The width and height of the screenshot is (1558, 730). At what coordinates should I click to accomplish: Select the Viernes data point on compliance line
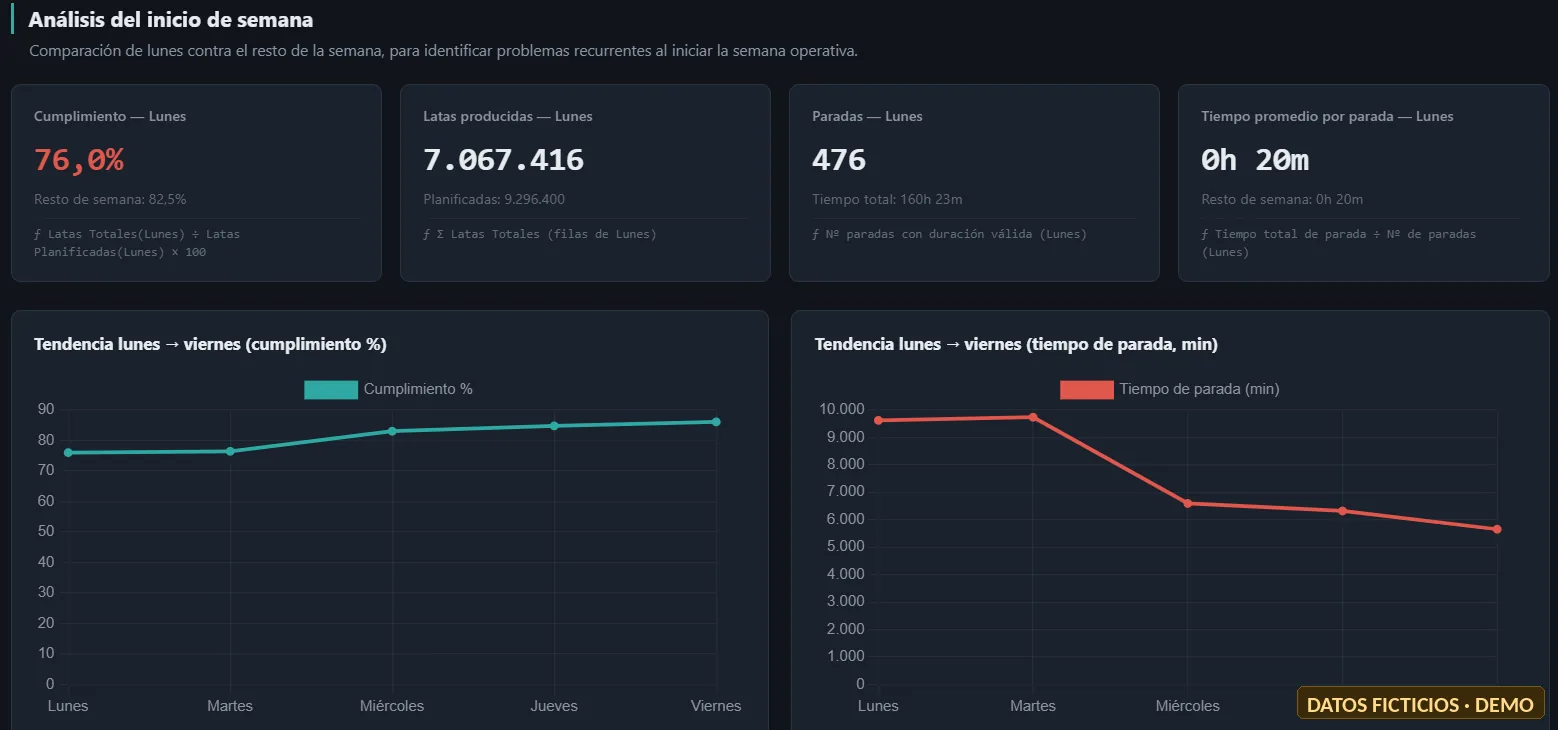[x=716, y=422]
